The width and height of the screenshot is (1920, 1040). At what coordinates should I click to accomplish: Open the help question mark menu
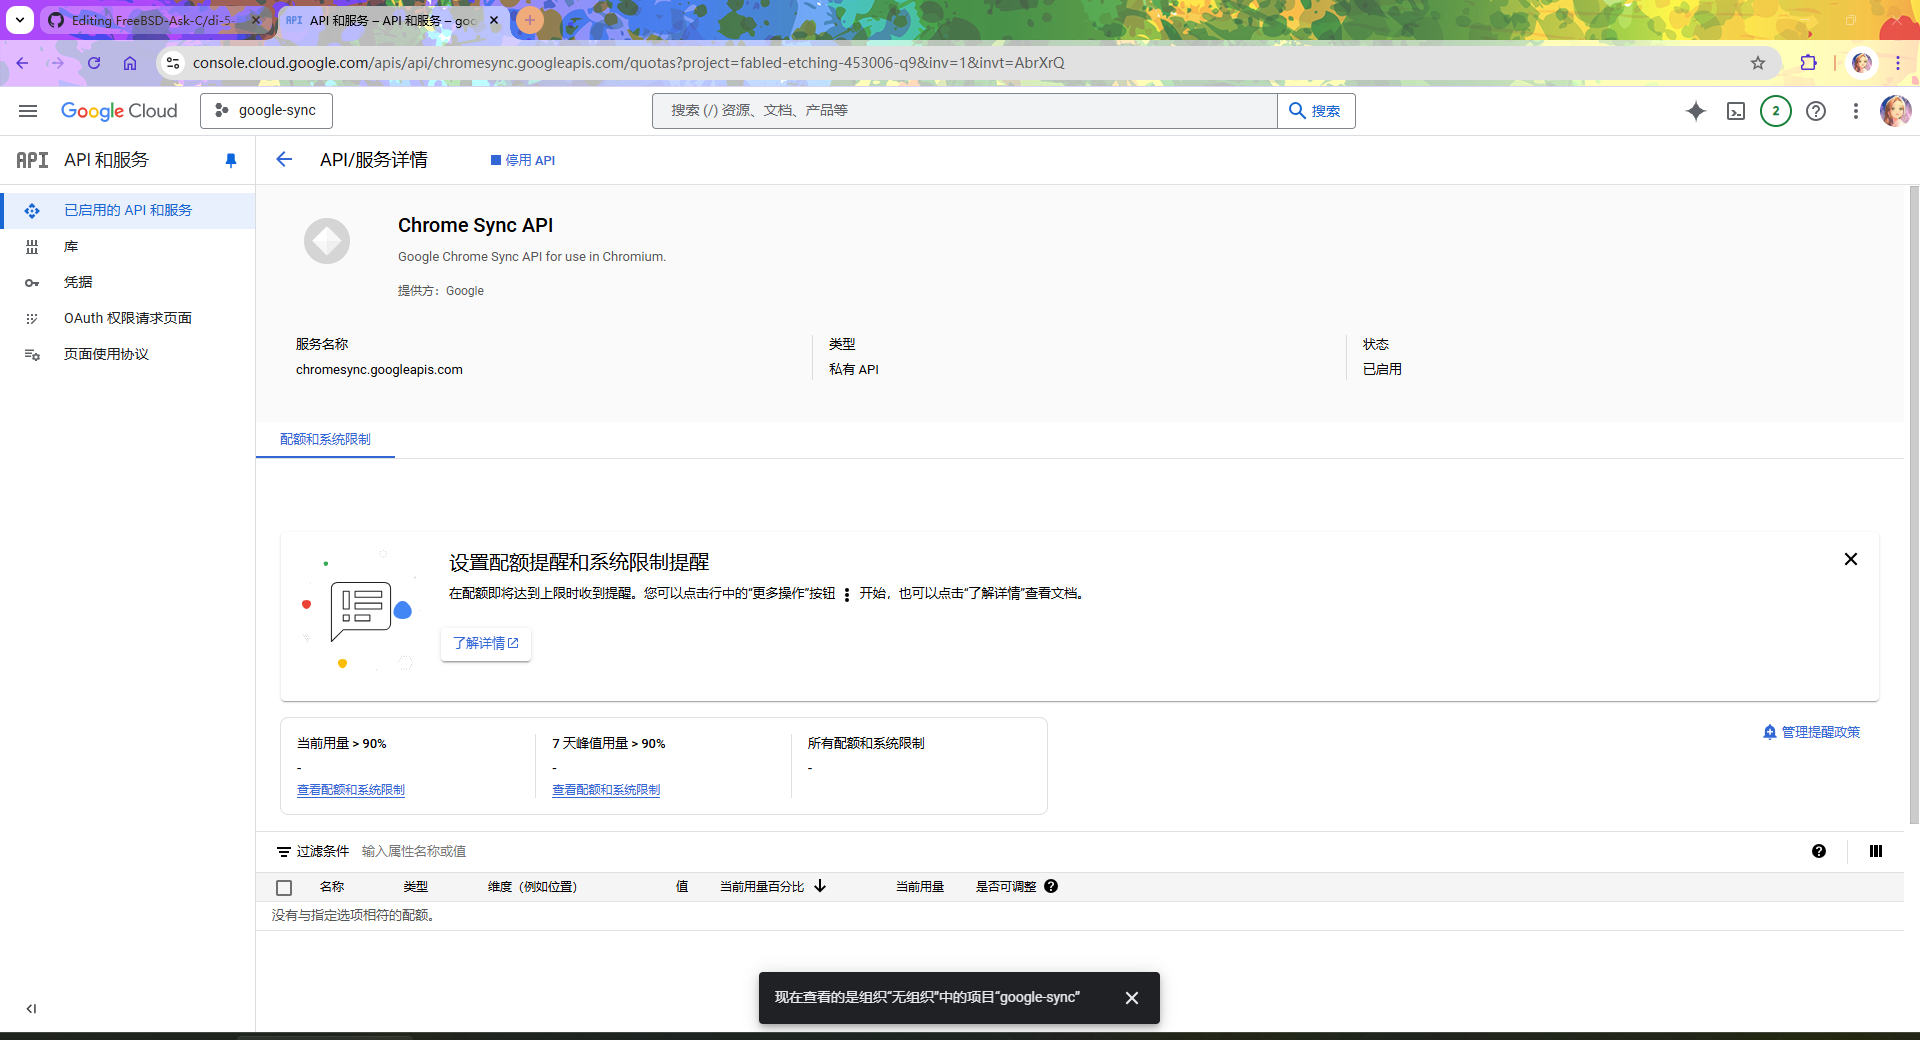1816,111
